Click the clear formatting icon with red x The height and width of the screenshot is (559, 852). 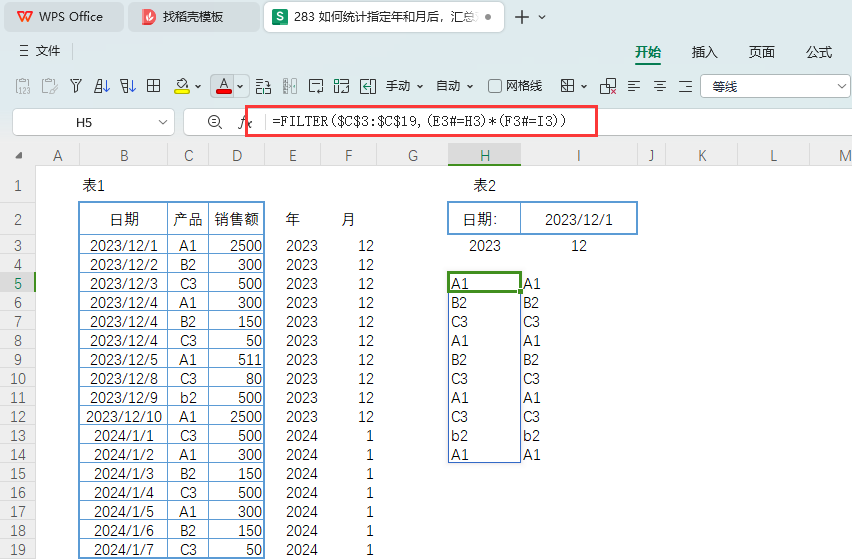click(608, 86)
